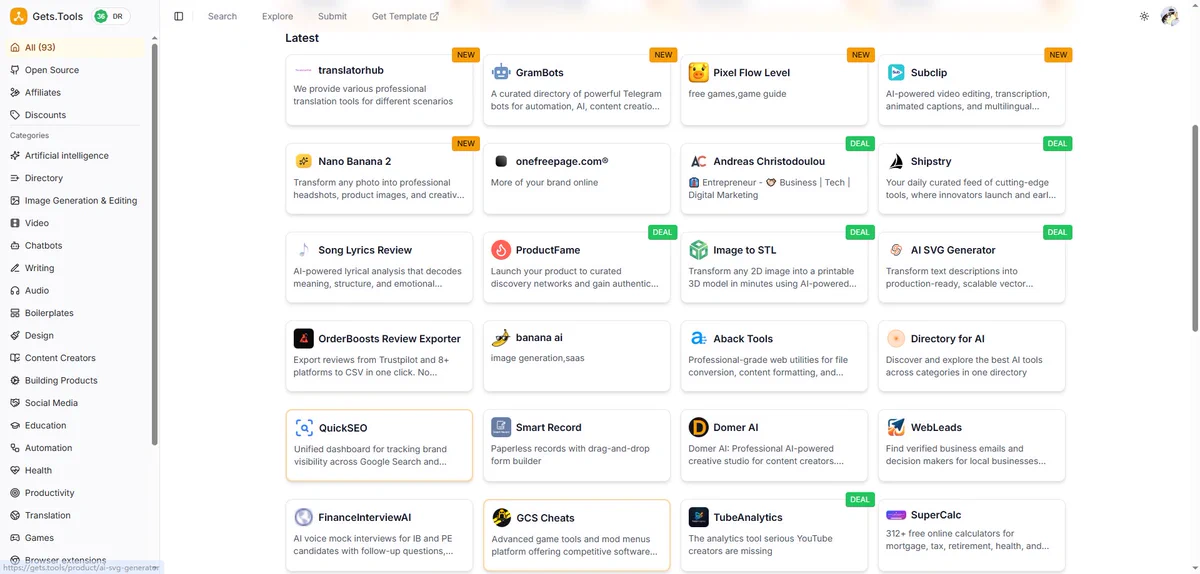
Task: Open the Explore nav item
Action: click(277, 16)
